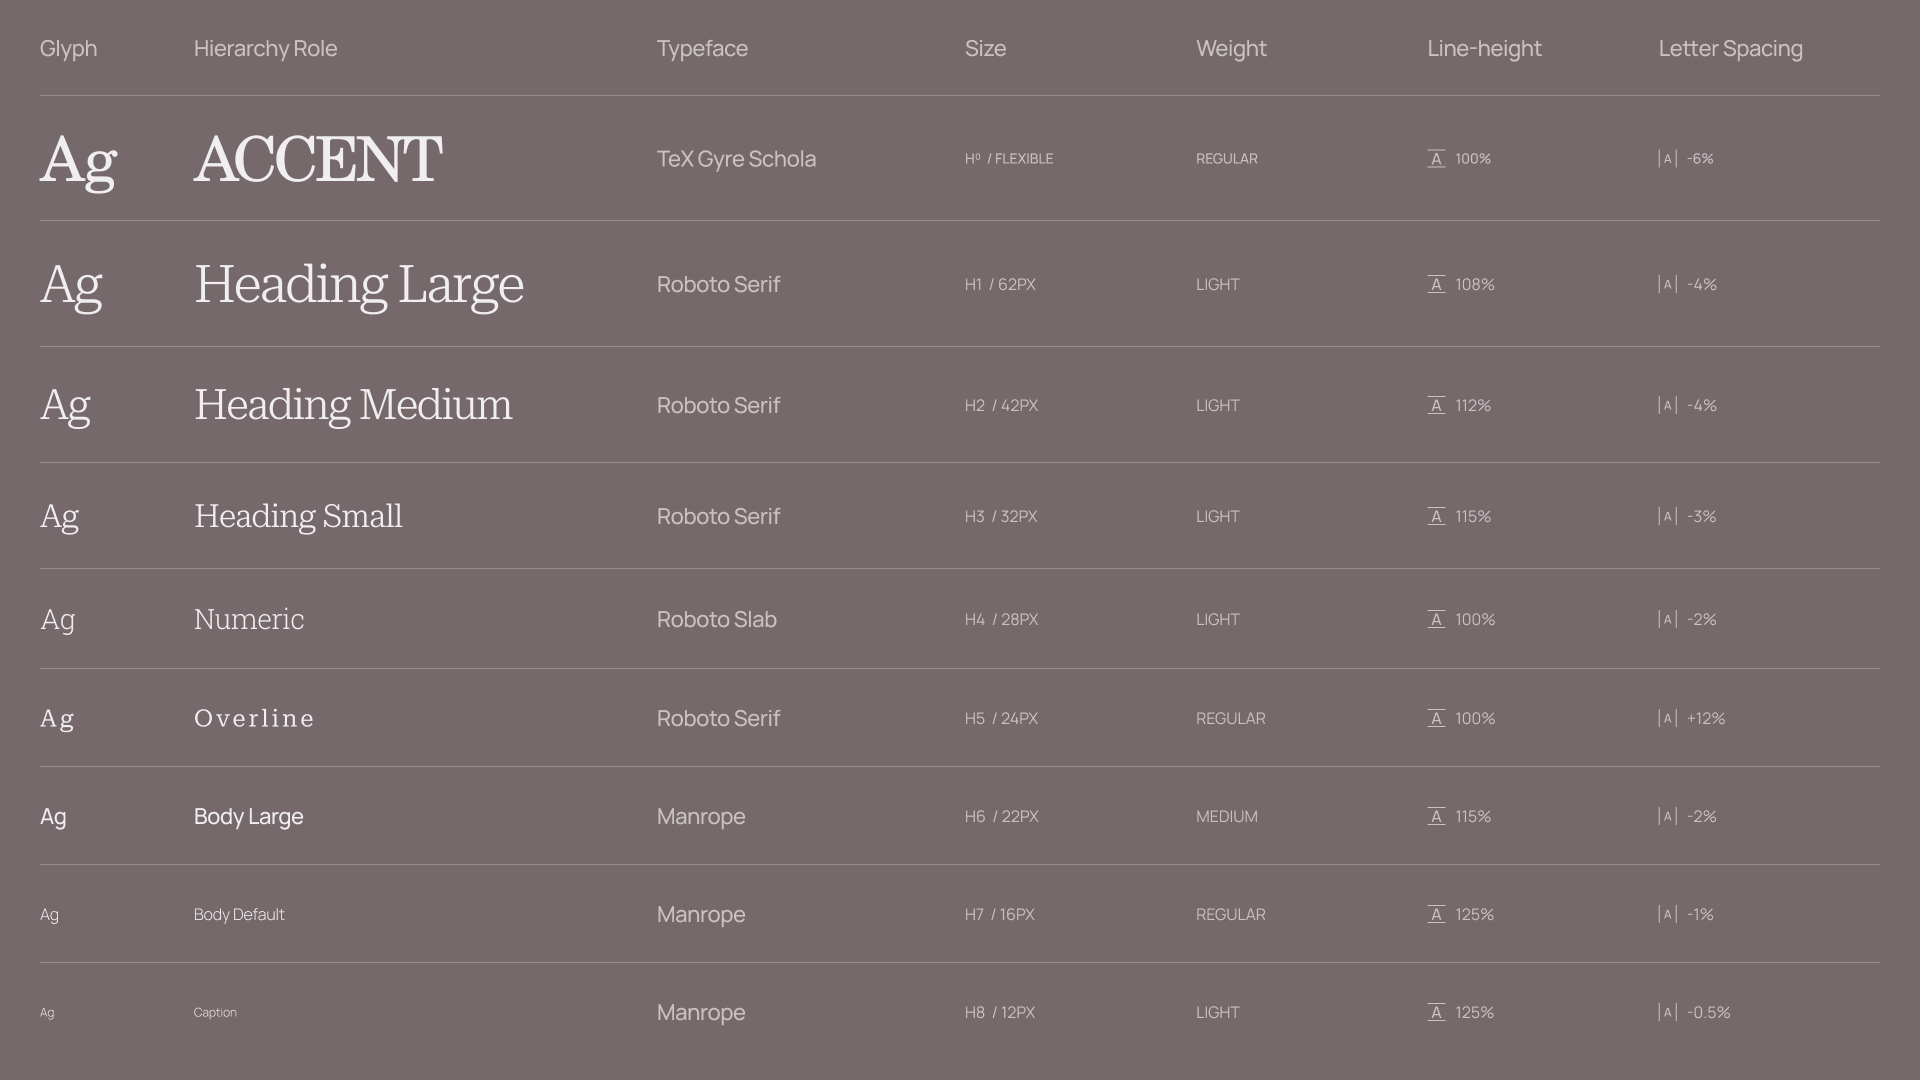Click the Body Default role label

(x=239, y=915)
